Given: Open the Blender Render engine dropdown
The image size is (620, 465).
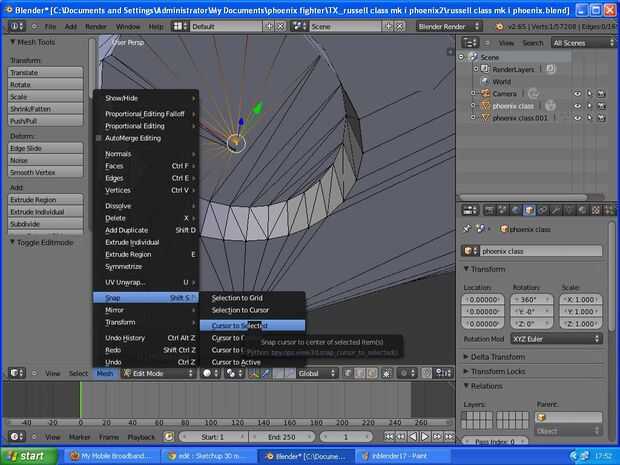Looking at the screenshot, I should point(449,26).
